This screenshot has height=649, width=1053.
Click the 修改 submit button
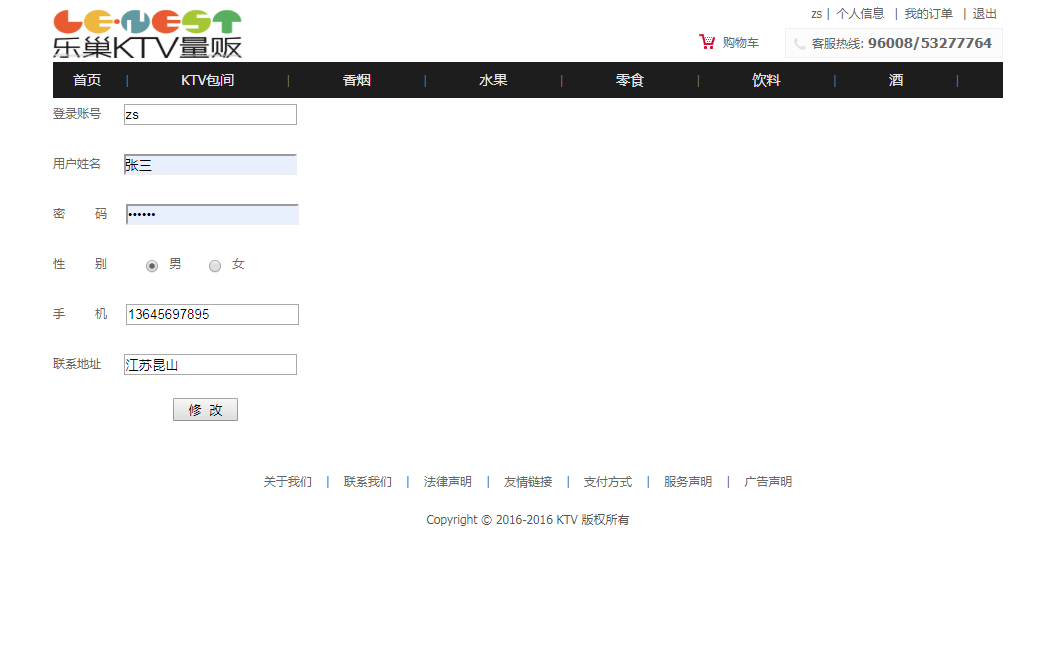[205, 410]
